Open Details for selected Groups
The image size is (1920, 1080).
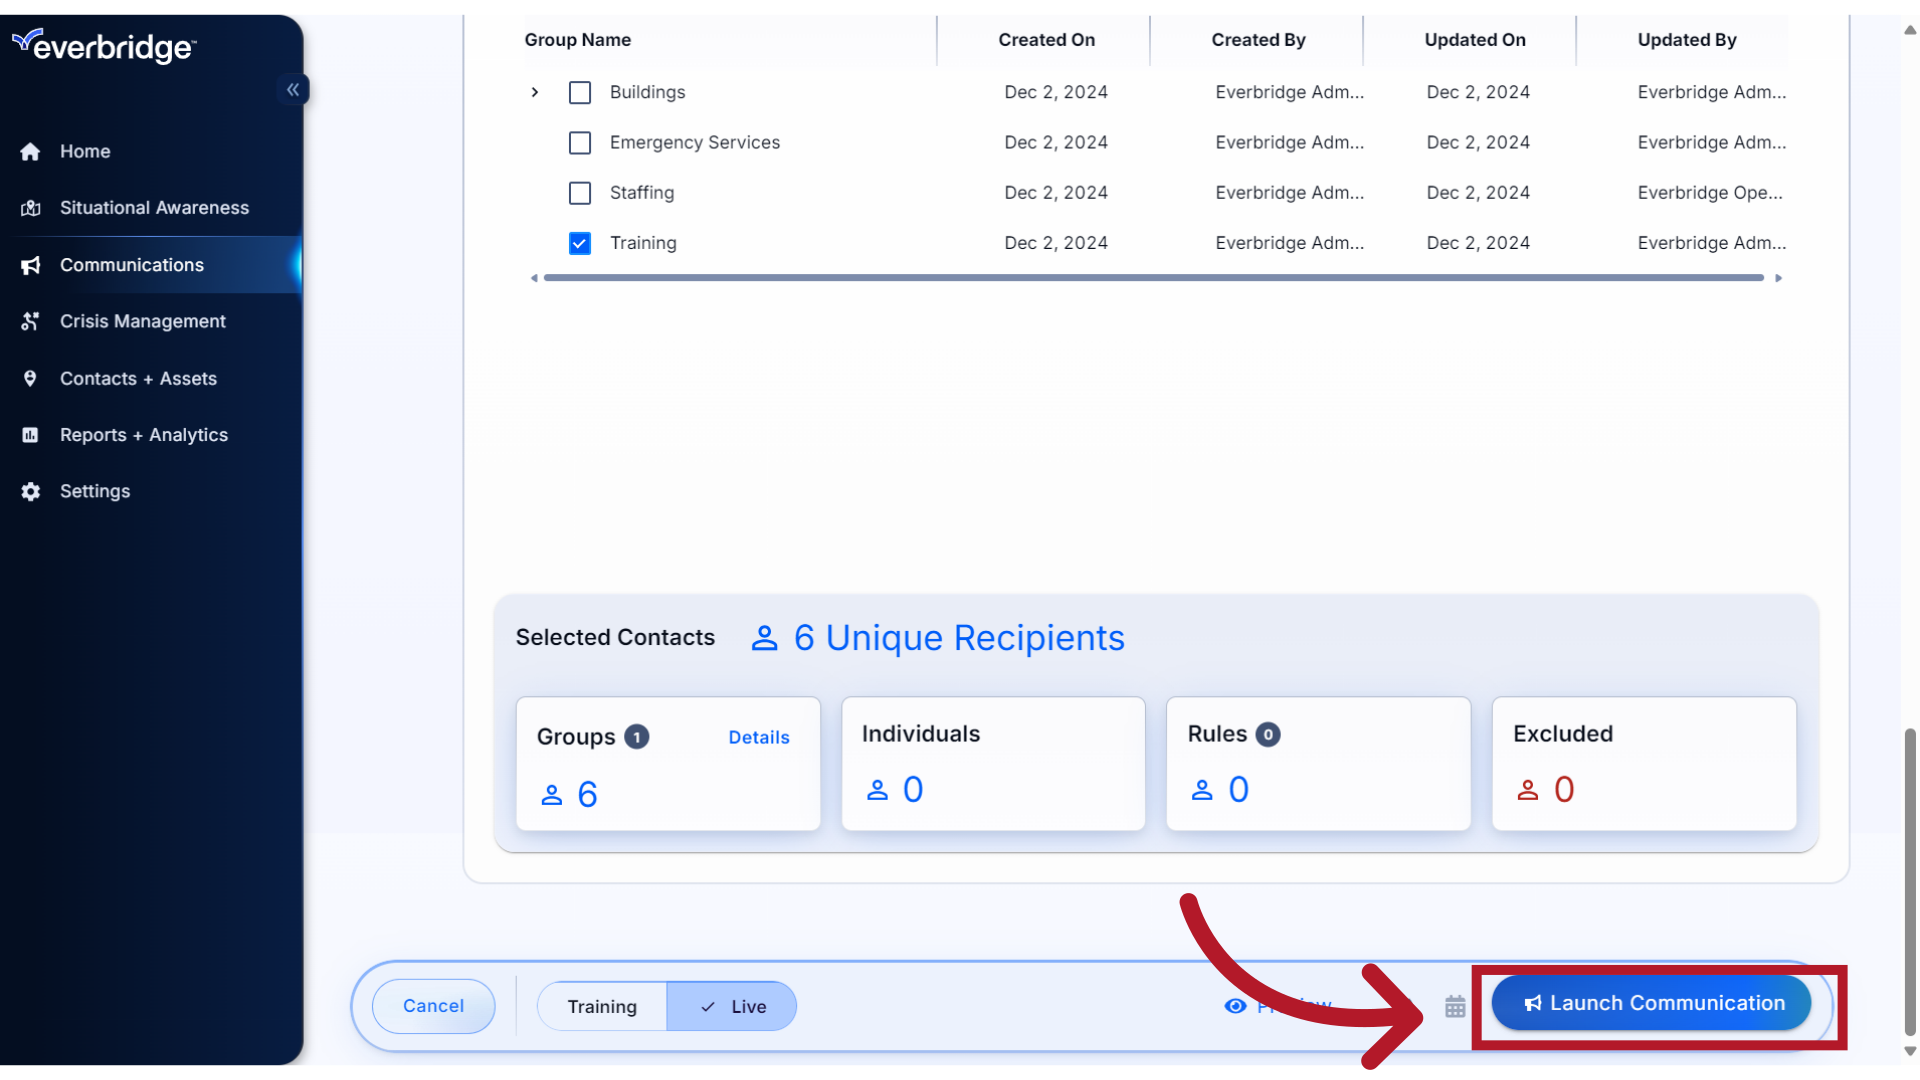[758, 737]
